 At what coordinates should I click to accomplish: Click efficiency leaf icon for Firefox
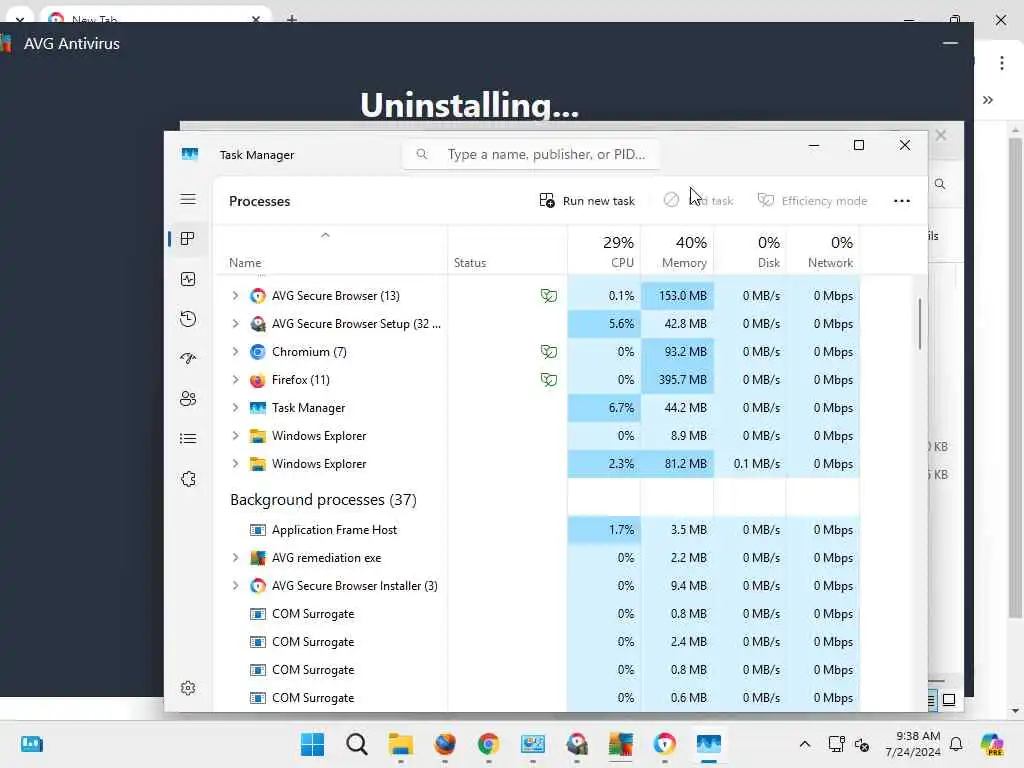tap(549, 379)
